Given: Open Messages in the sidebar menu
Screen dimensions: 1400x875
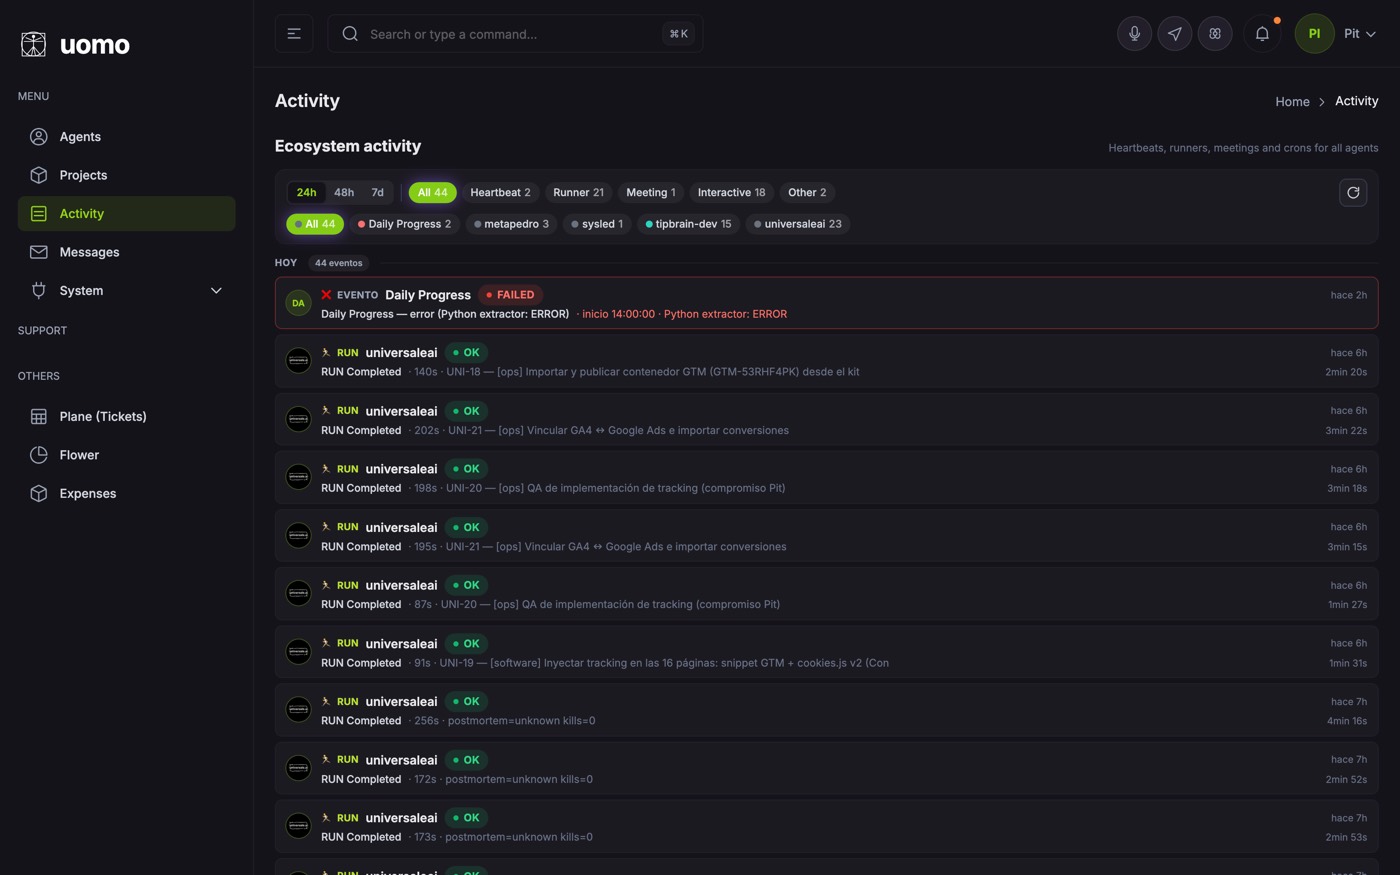Looking at the screenshot, I should tap(126, 252).
